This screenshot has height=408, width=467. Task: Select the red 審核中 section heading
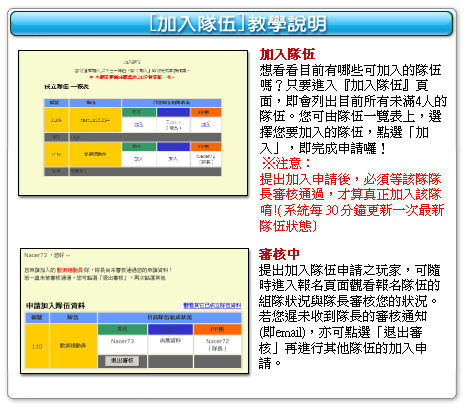coord(279,254)
